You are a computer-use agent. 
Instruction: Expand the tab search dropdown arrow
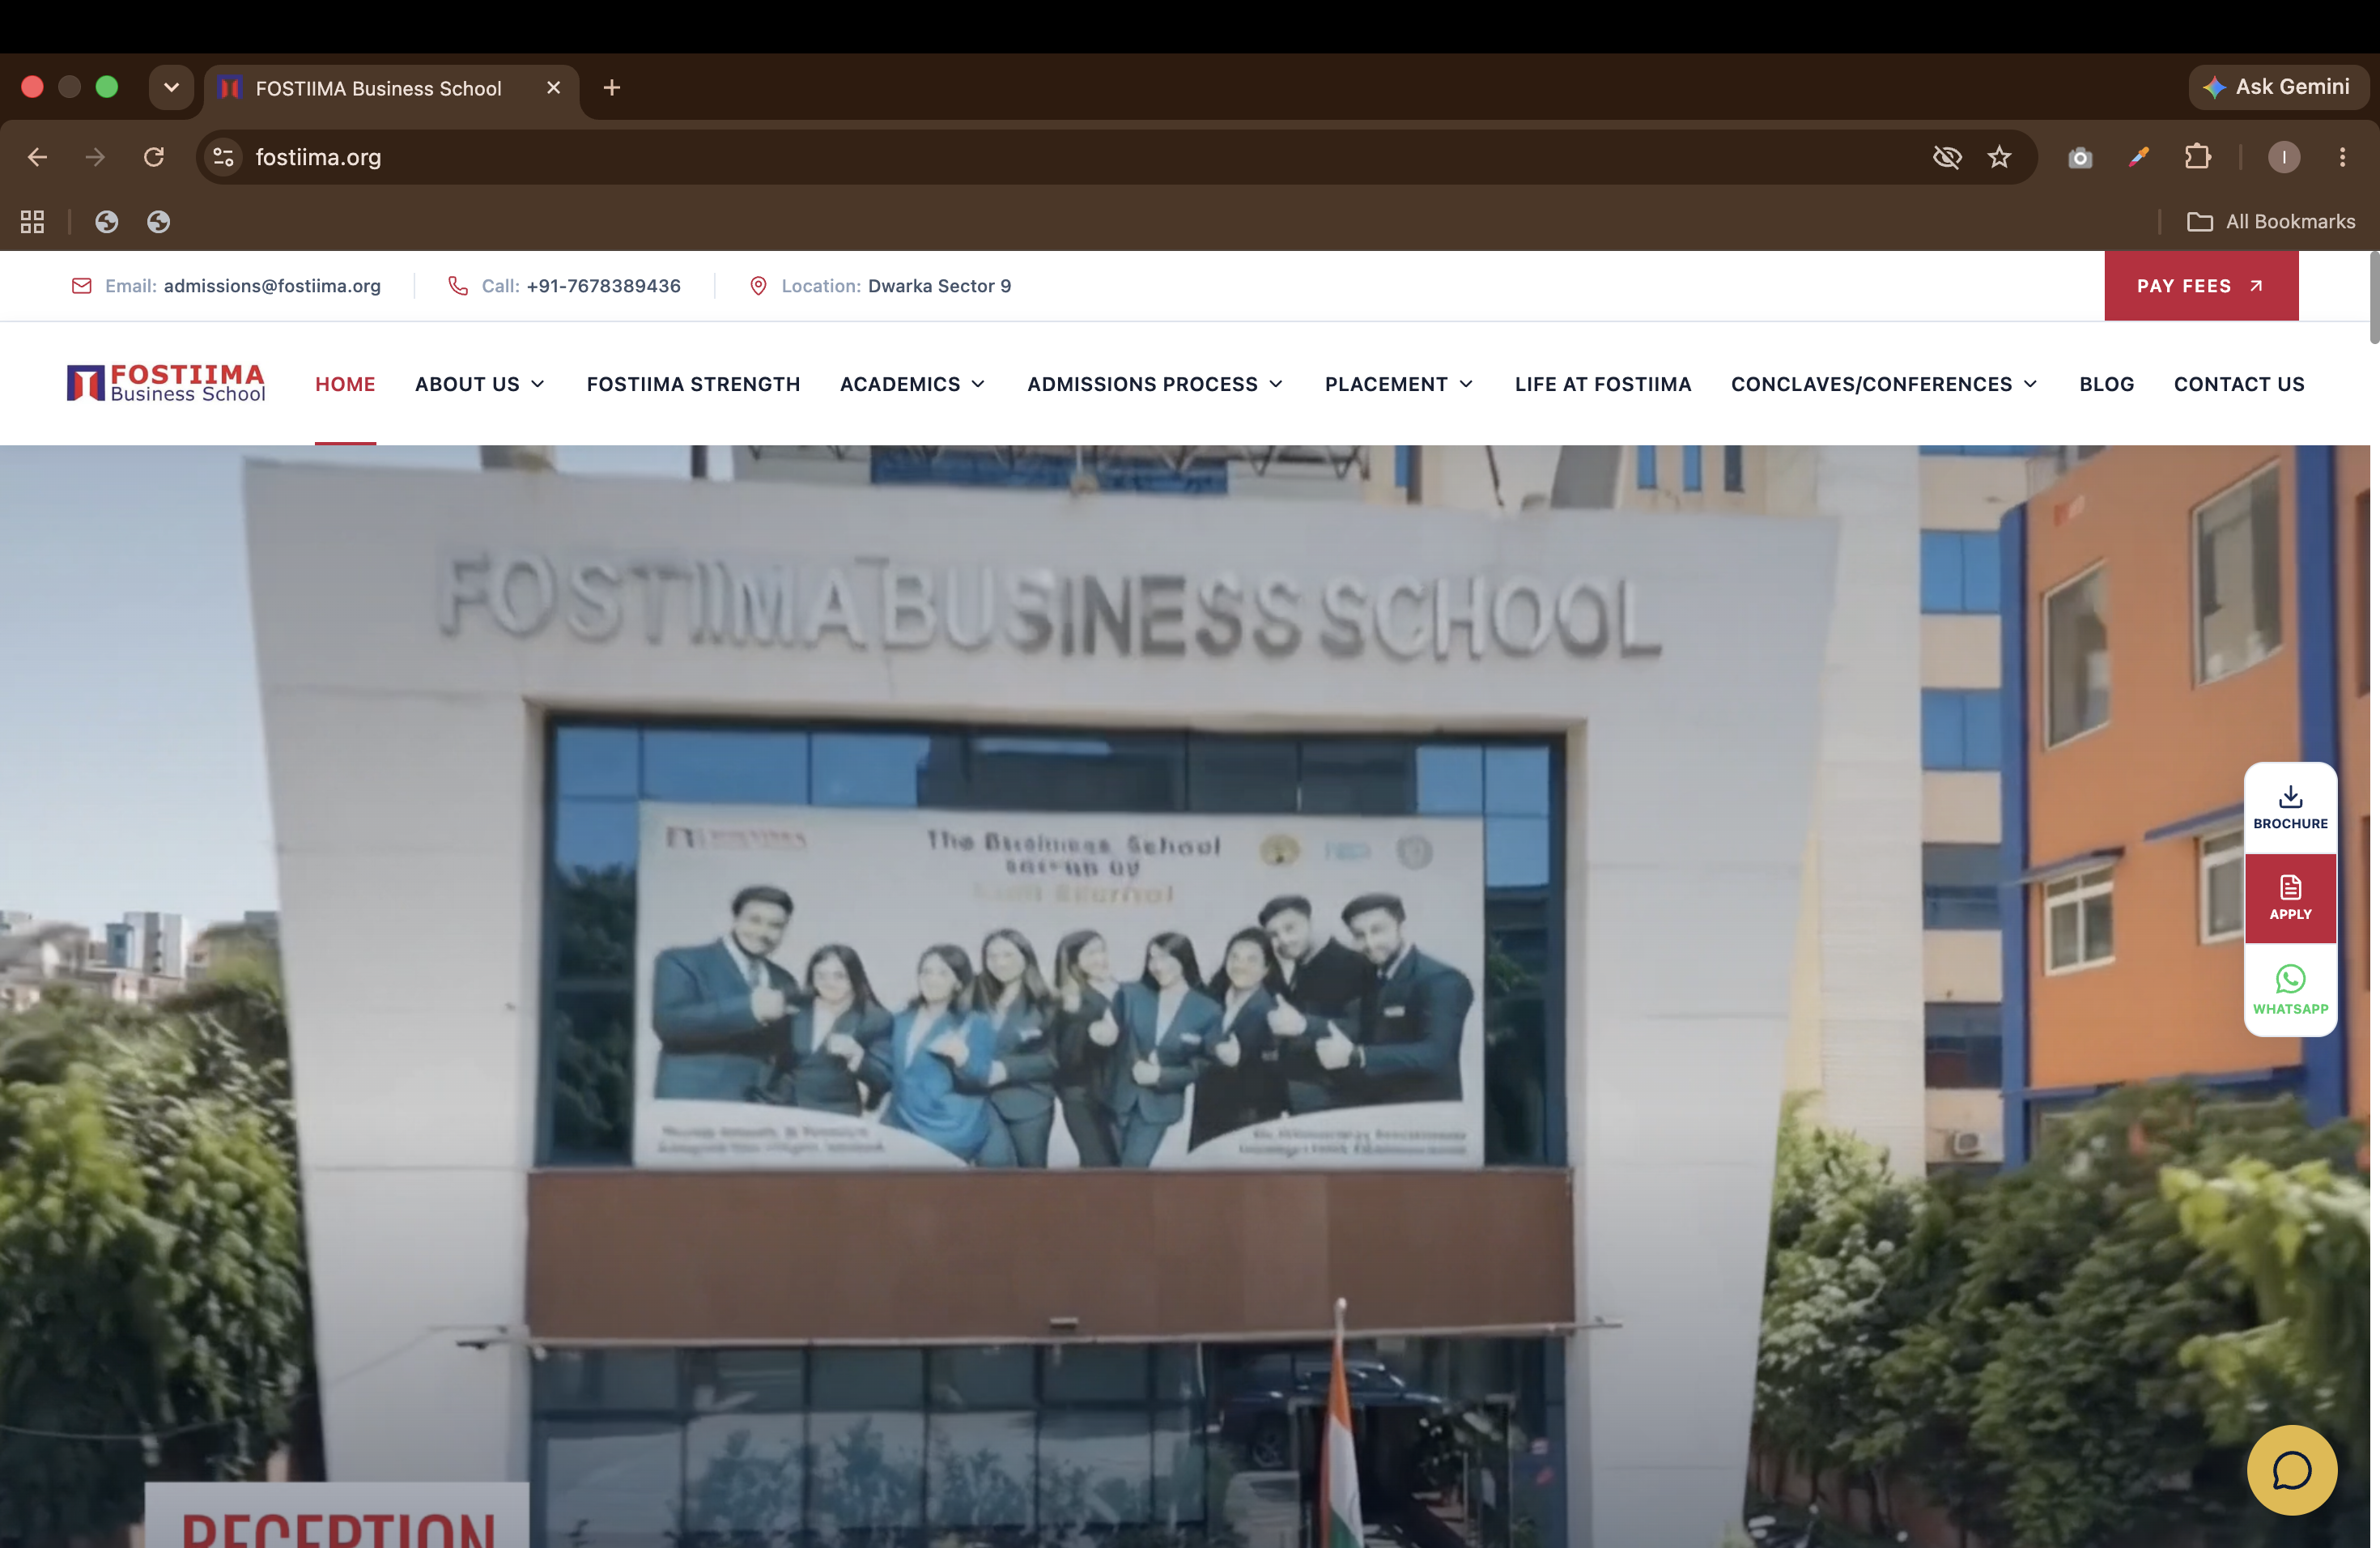point(171,88)
